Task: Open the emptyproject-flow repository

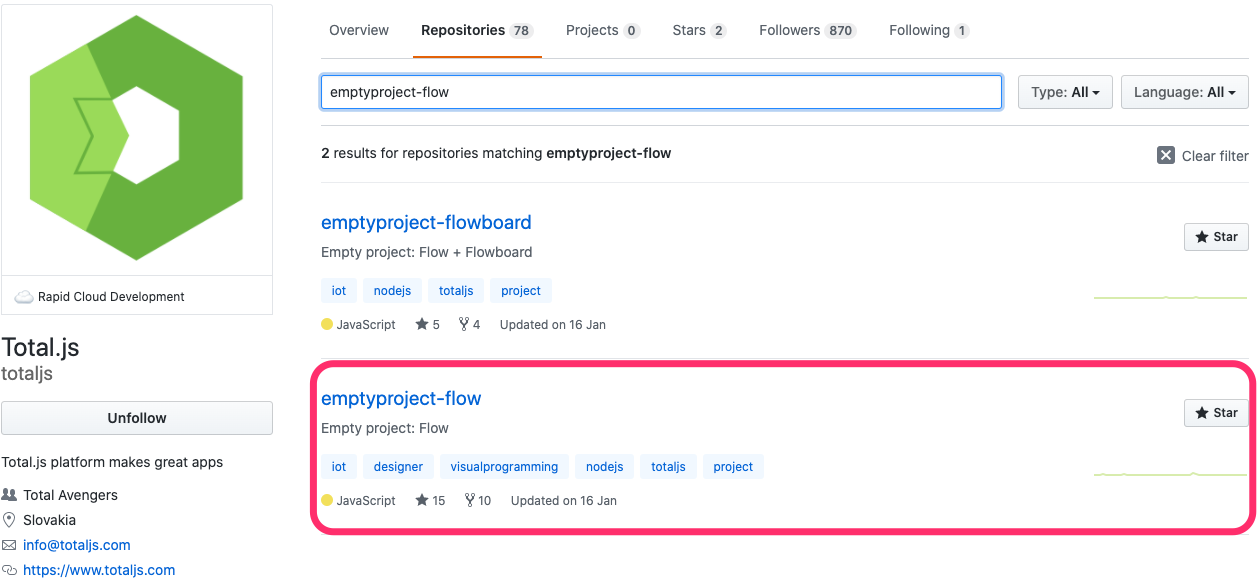Action: pyautogui.click(x=401, y=398)
